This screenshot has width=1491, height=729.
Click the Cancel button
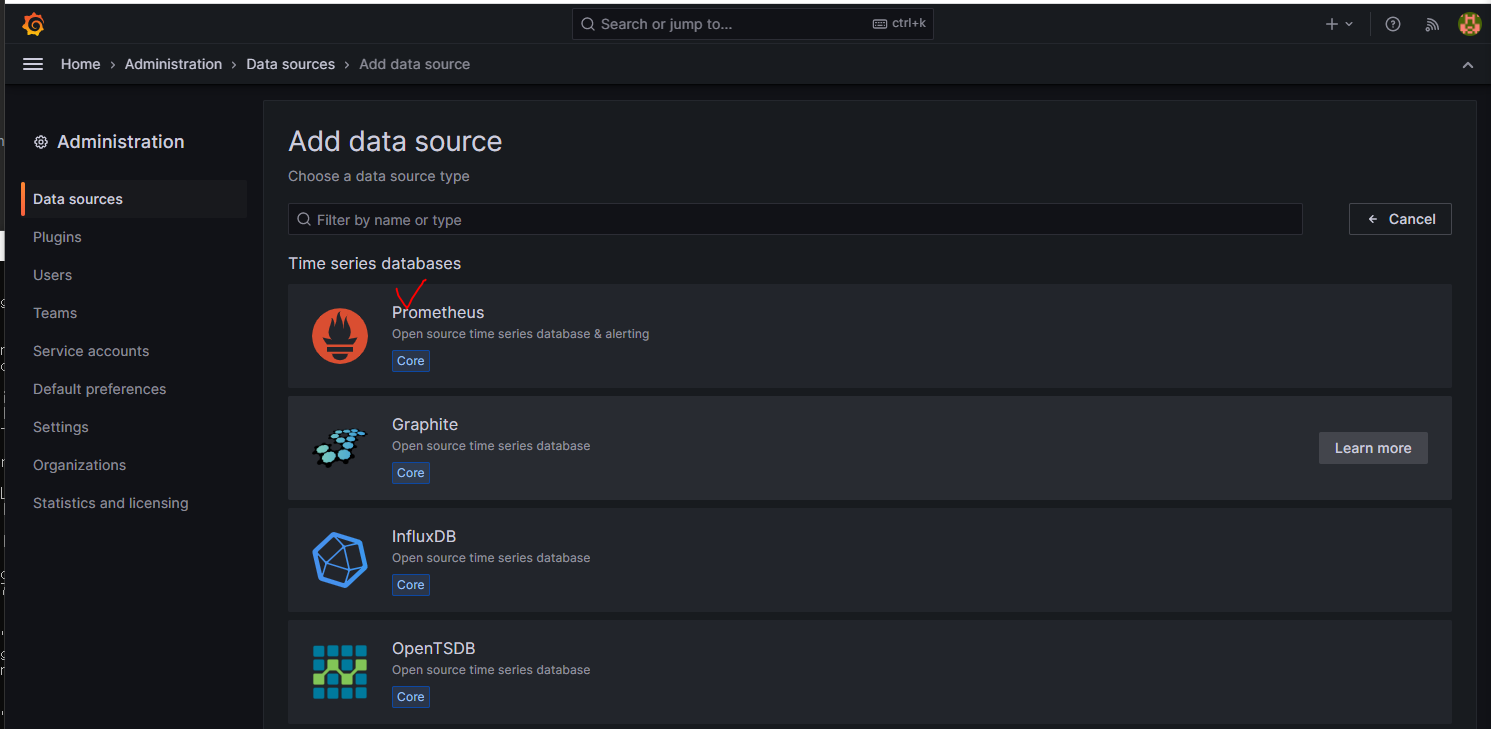click(1400, 219)
